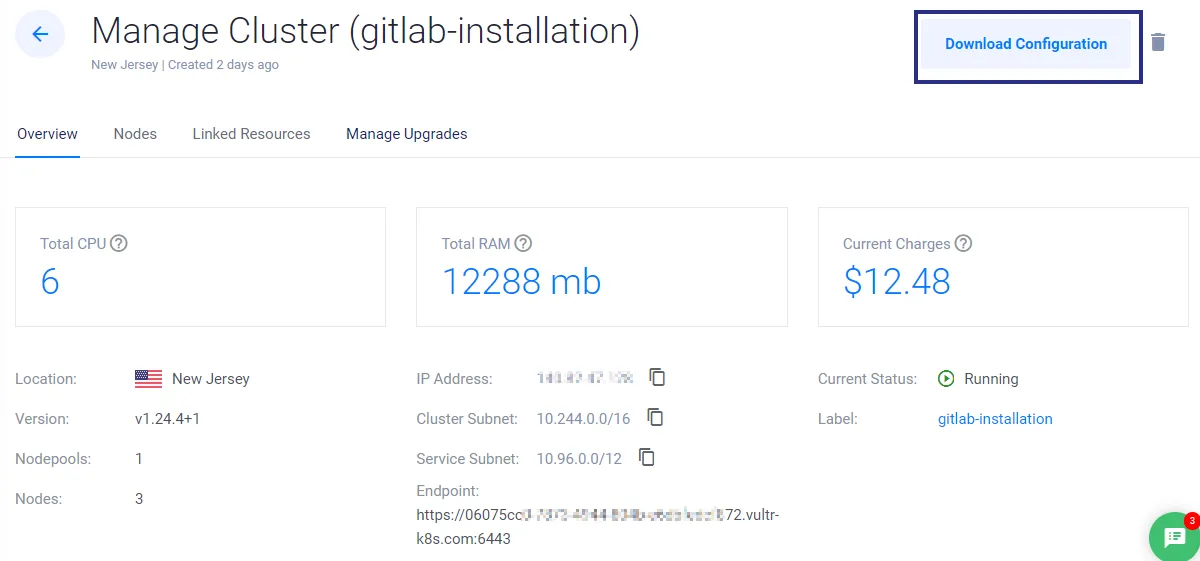Copy the IP Address value

pyautogui.click(x=657, y=377)
